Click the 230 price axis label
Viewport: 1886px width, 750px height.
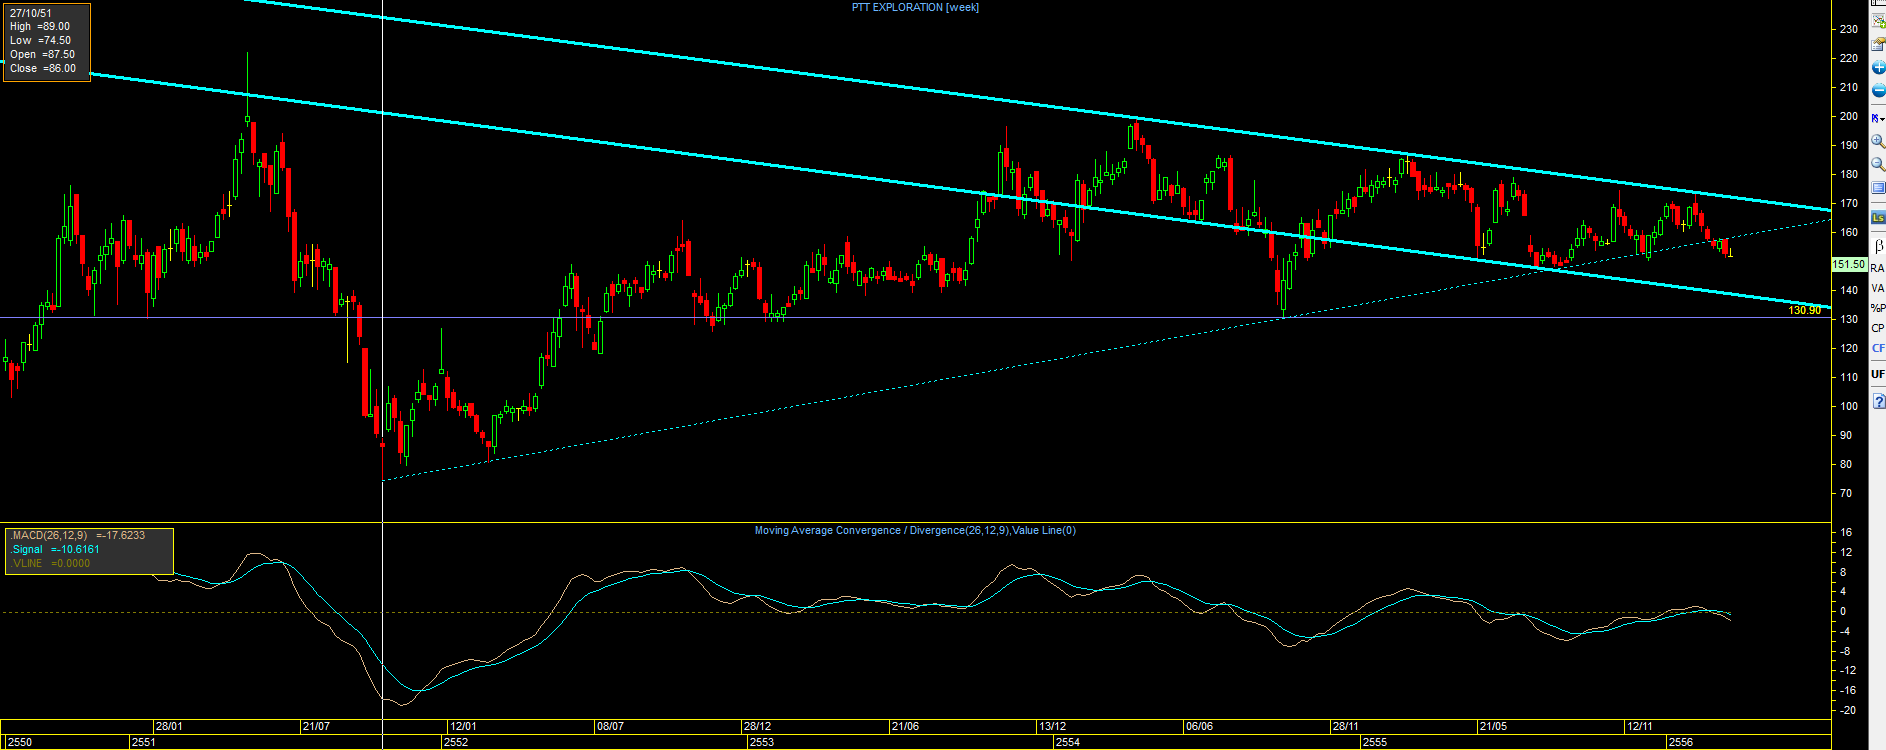(x=1849, y=29)
